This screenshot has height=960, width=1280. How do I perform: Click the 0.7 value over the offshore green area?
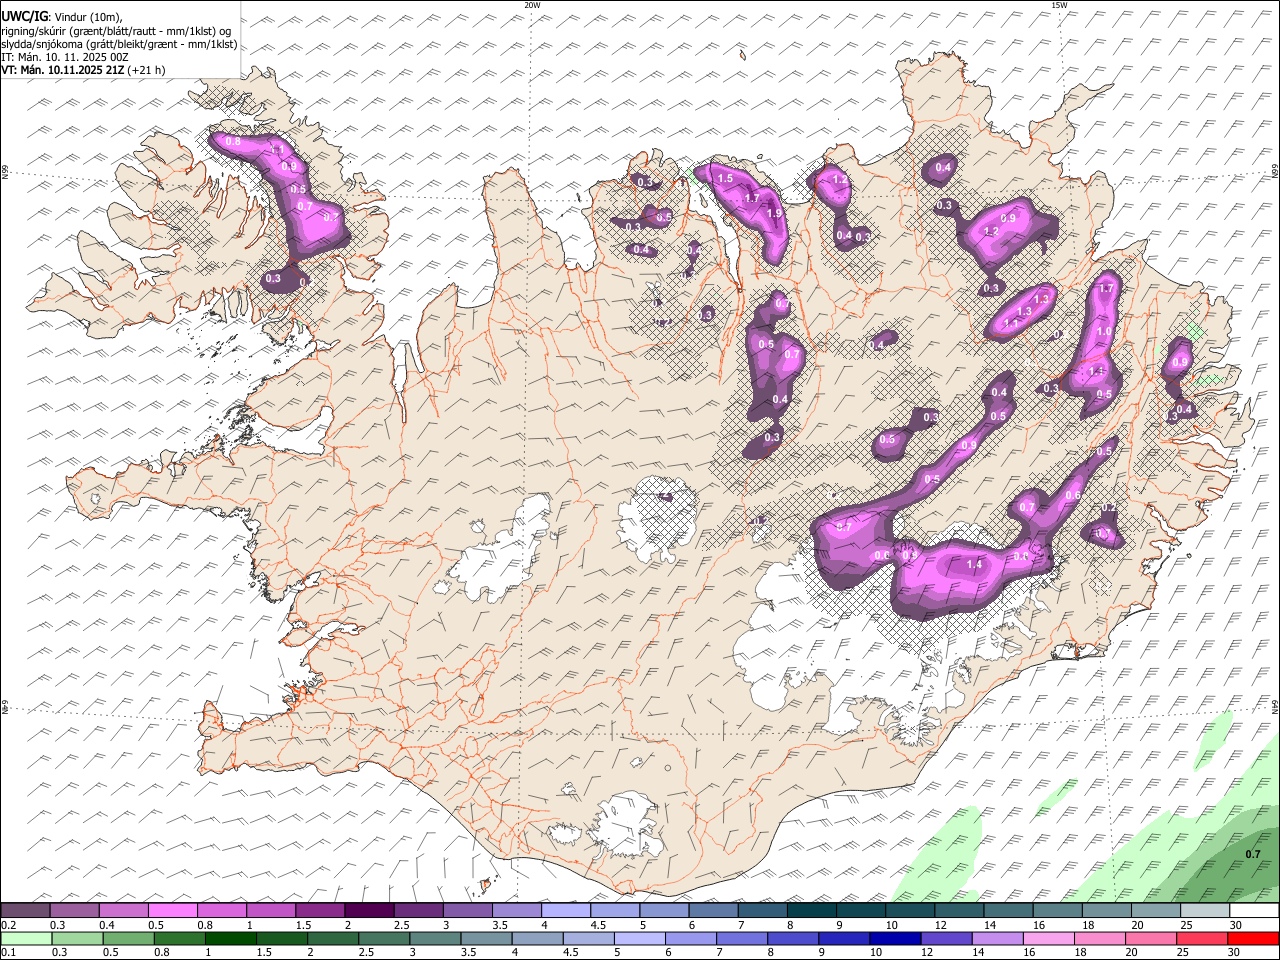tap(1253, 854)
